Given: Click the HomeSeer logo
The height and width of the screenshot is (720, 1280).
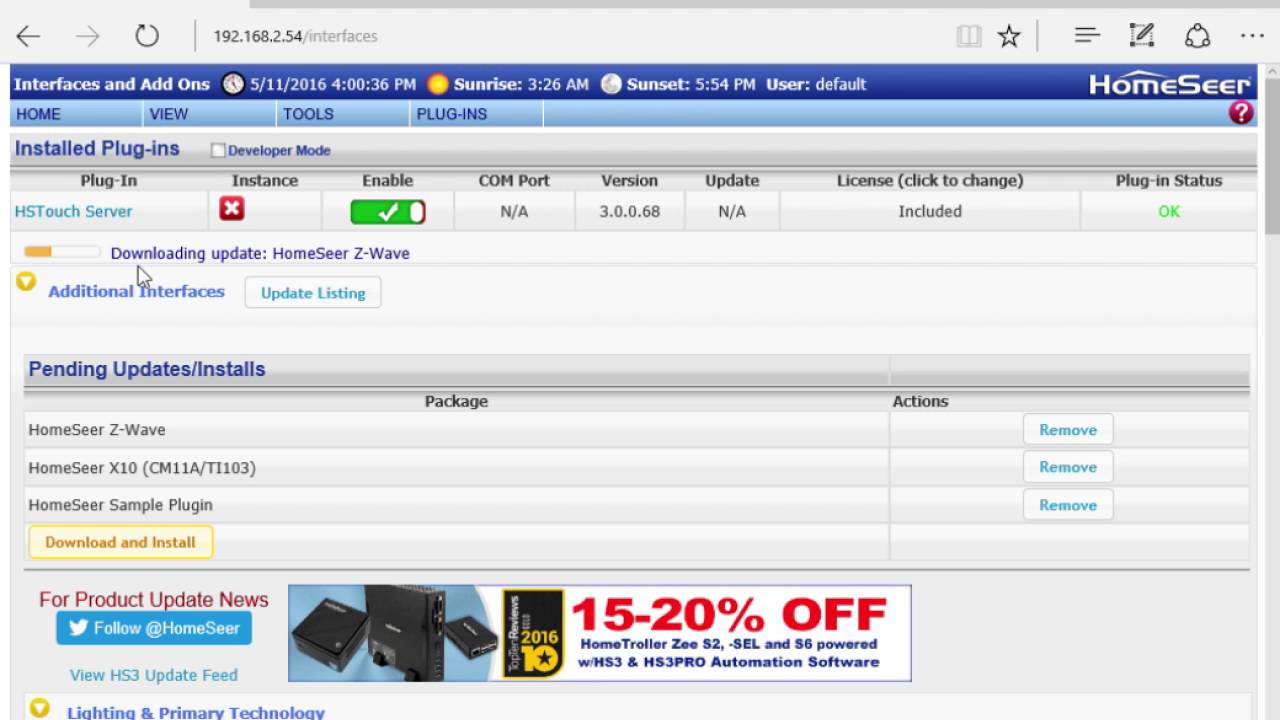Looking at the screenshot, I should coord(1170,85).
